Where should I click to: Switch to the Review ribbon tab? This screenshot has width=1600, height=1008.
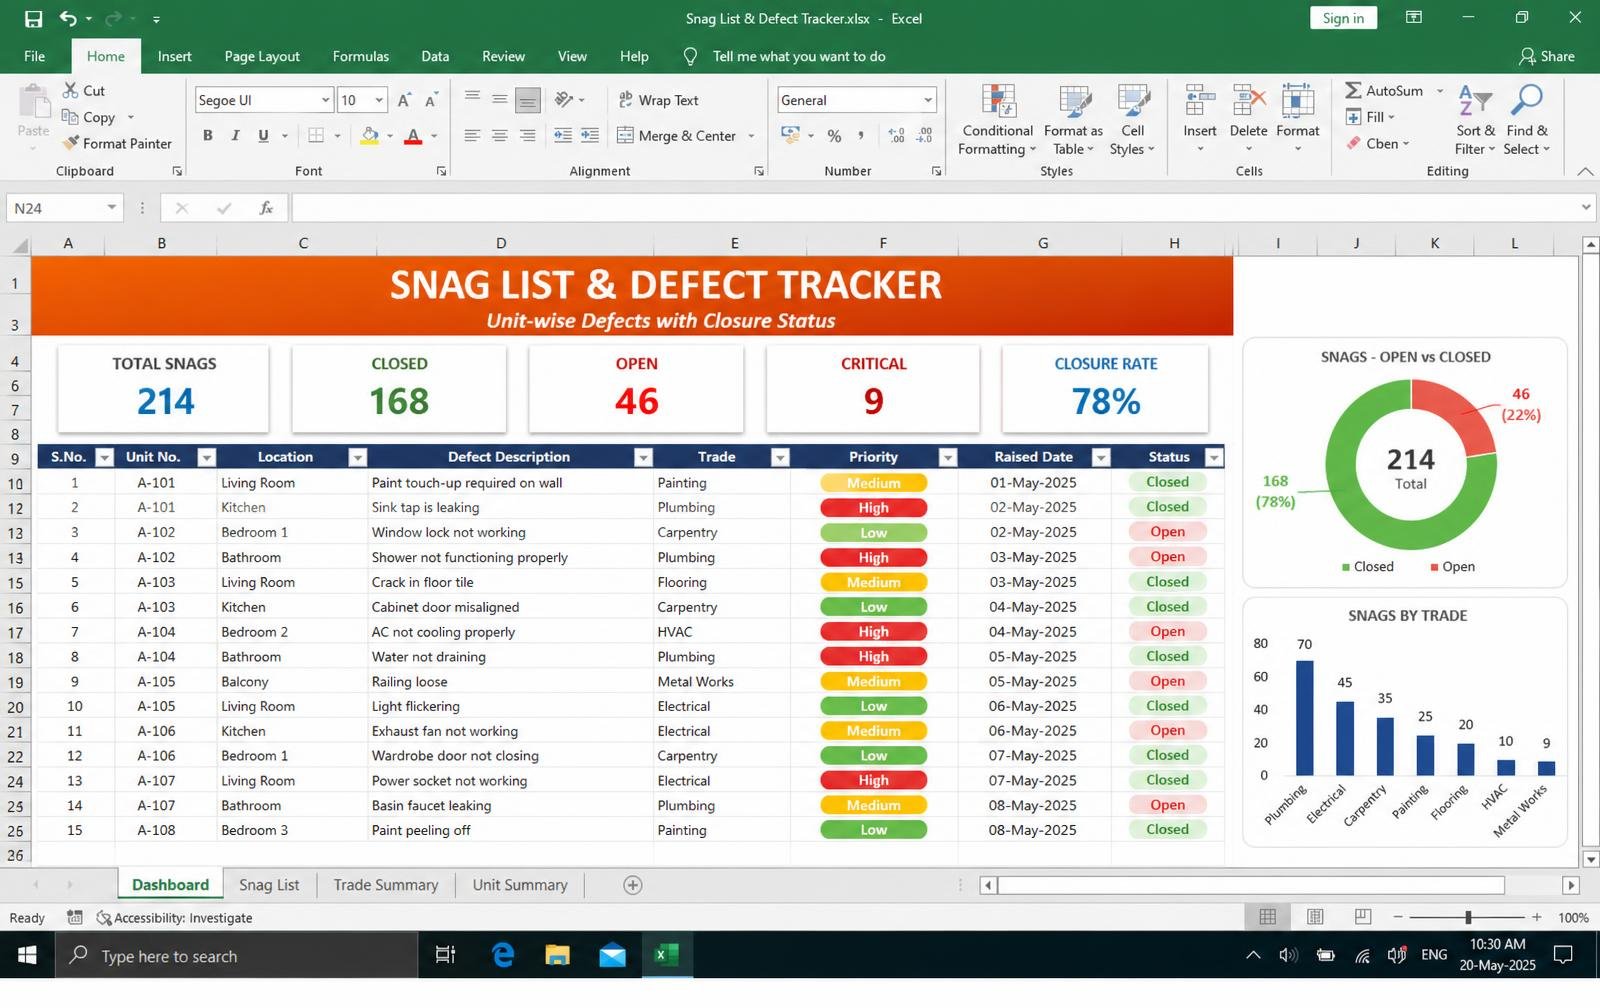pos(503,56)
